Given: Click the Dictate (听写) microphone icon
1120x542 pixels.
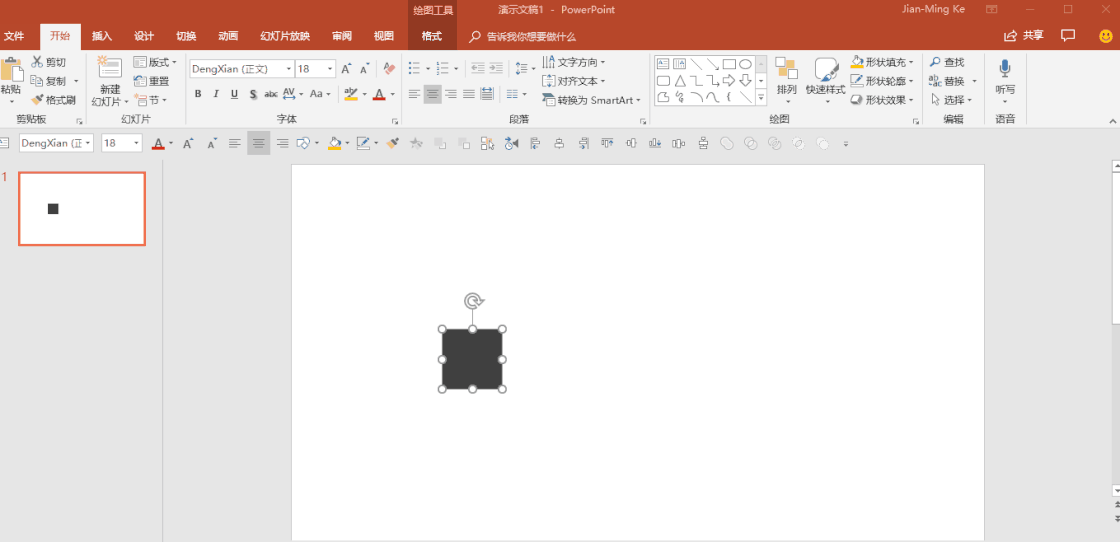Looking at the screenshot, I should 1005,69.
